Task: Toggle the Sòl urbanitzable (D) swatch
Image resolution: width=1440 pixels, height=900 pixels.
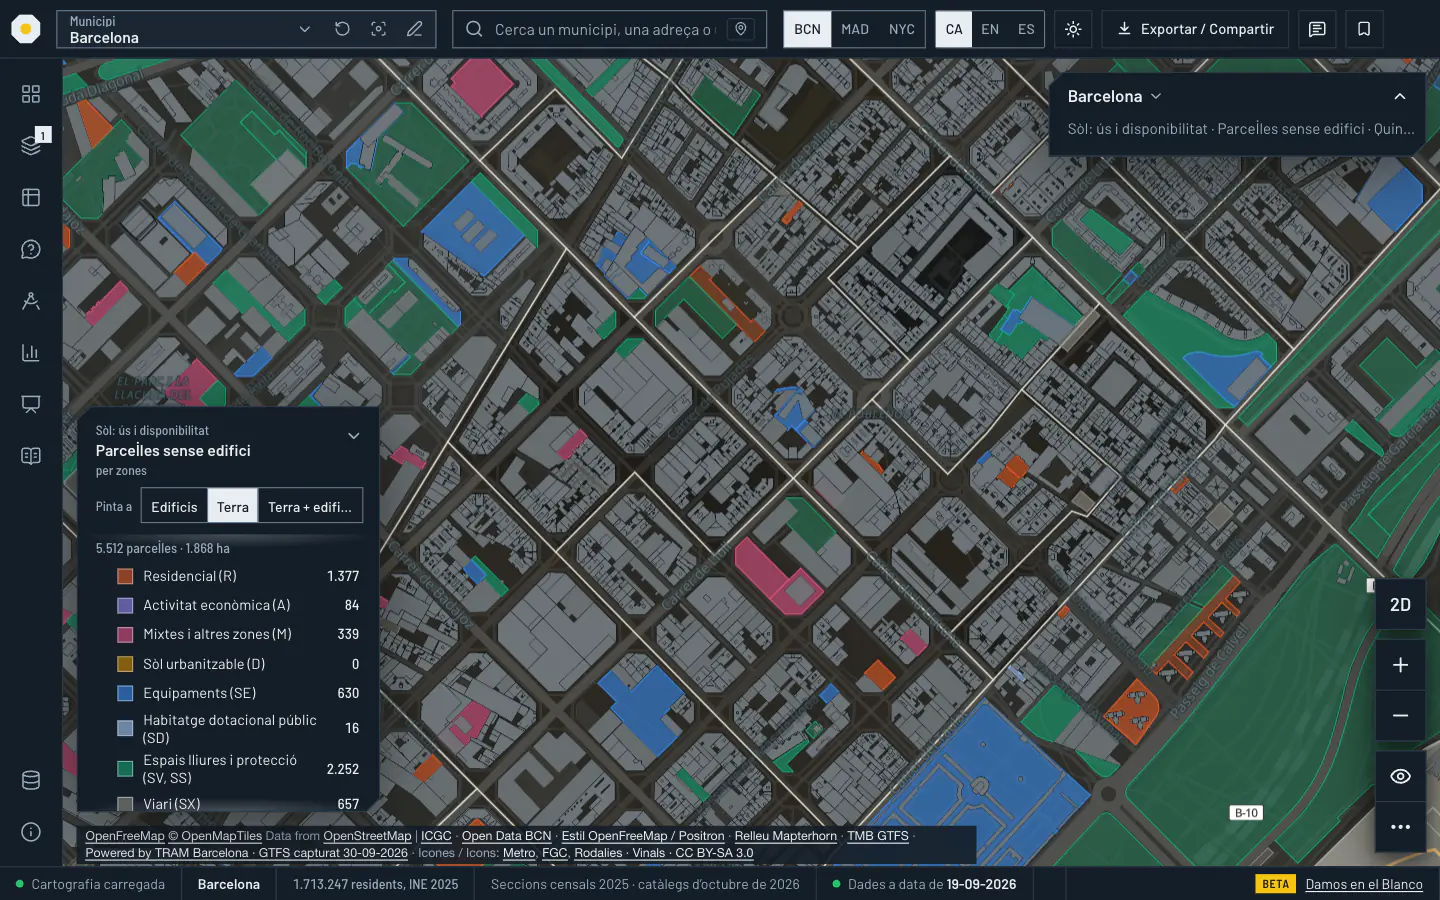Action: (x=125, y=664)
